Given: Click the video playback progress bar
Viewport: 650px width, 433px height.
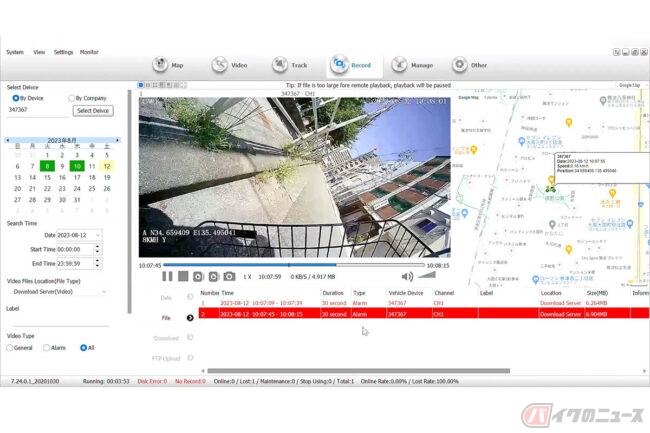Looking at the screenshot, I should click(x=294, y=265).
